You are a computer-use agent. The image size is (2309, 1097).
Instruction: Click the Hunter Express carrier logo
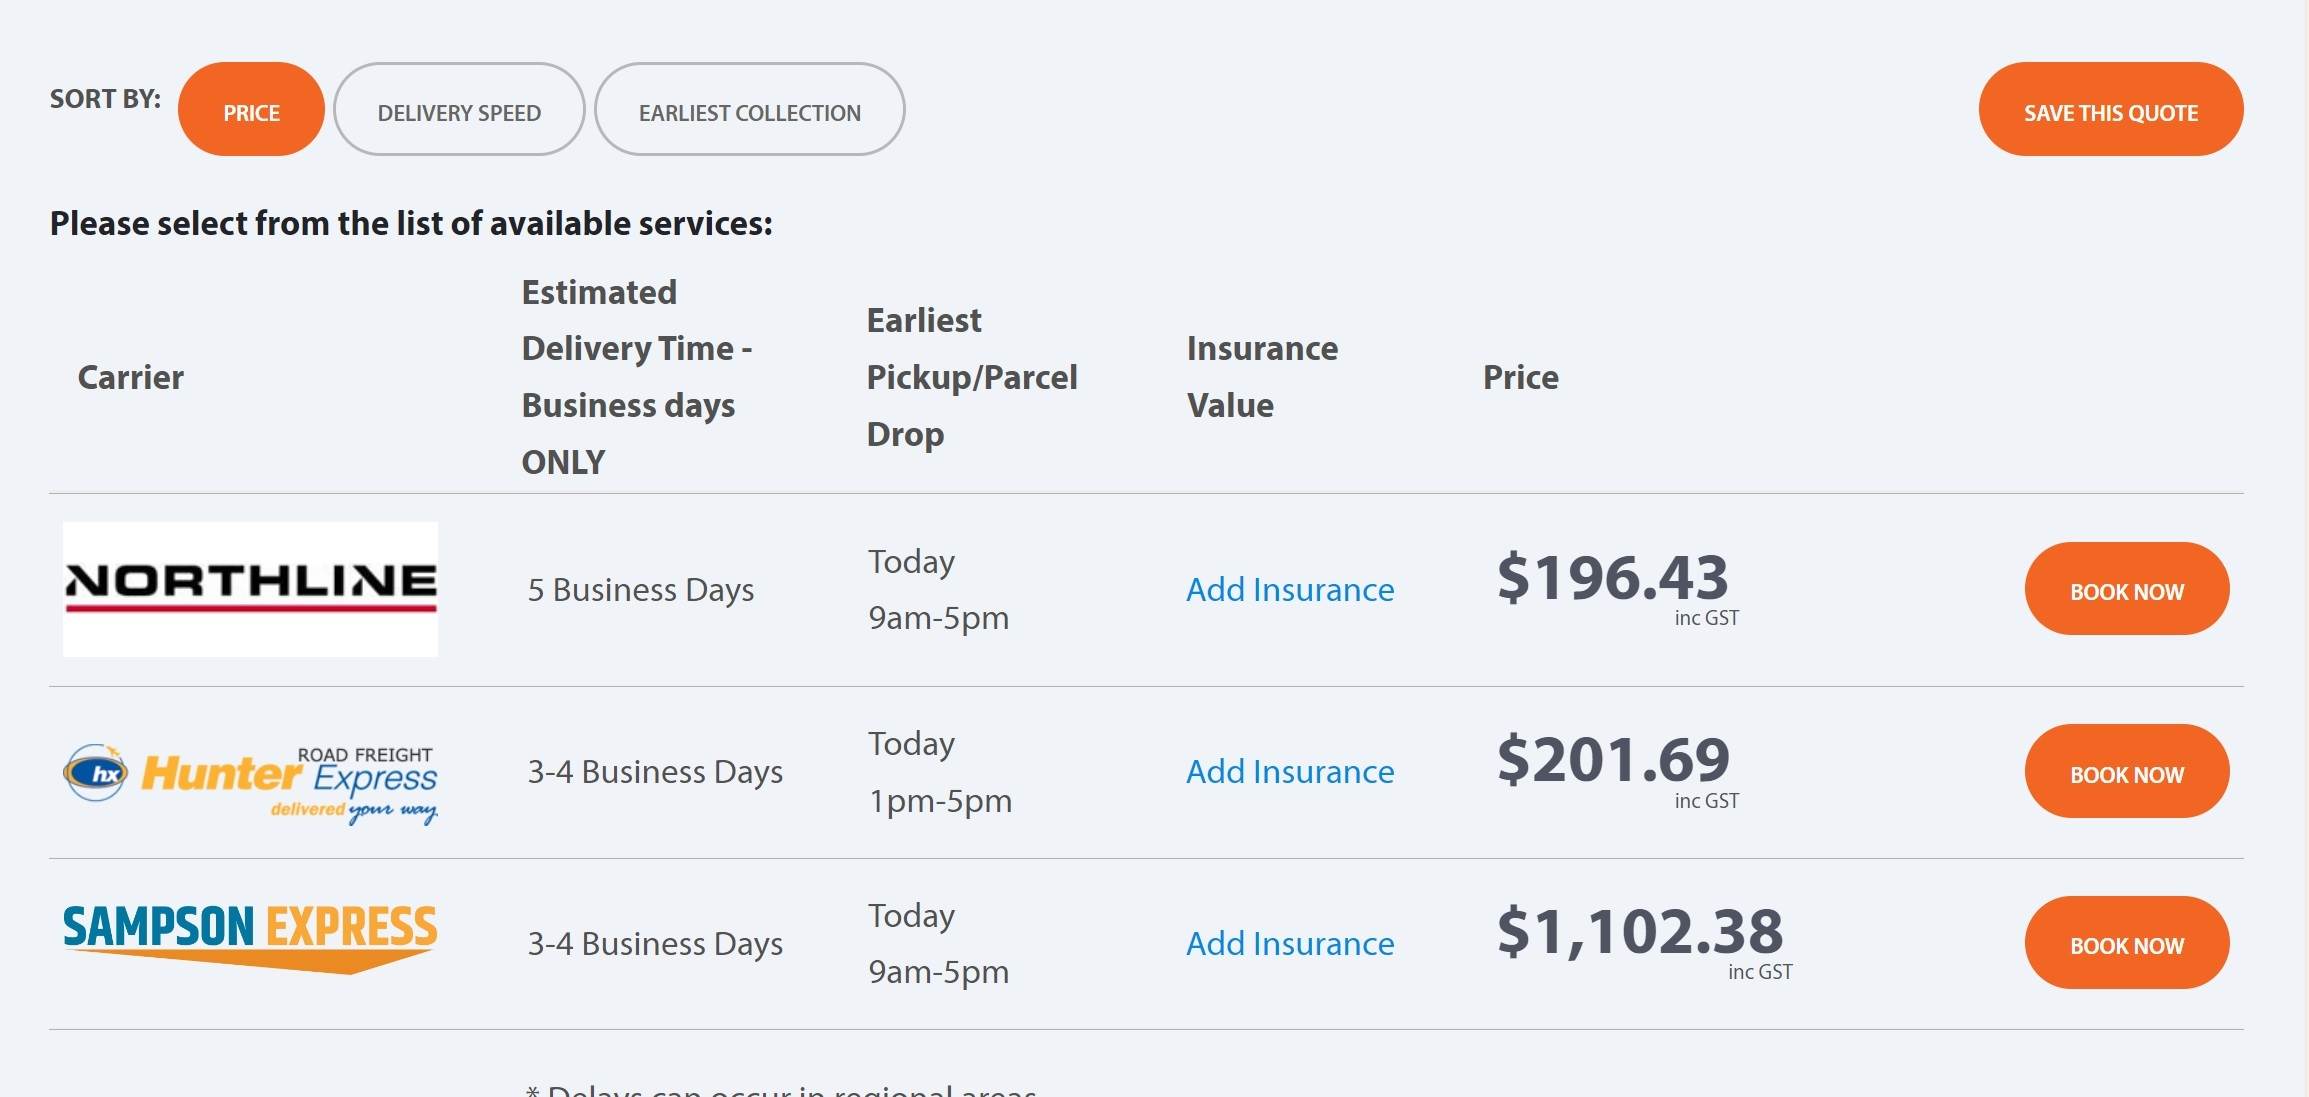pos(250,783)
